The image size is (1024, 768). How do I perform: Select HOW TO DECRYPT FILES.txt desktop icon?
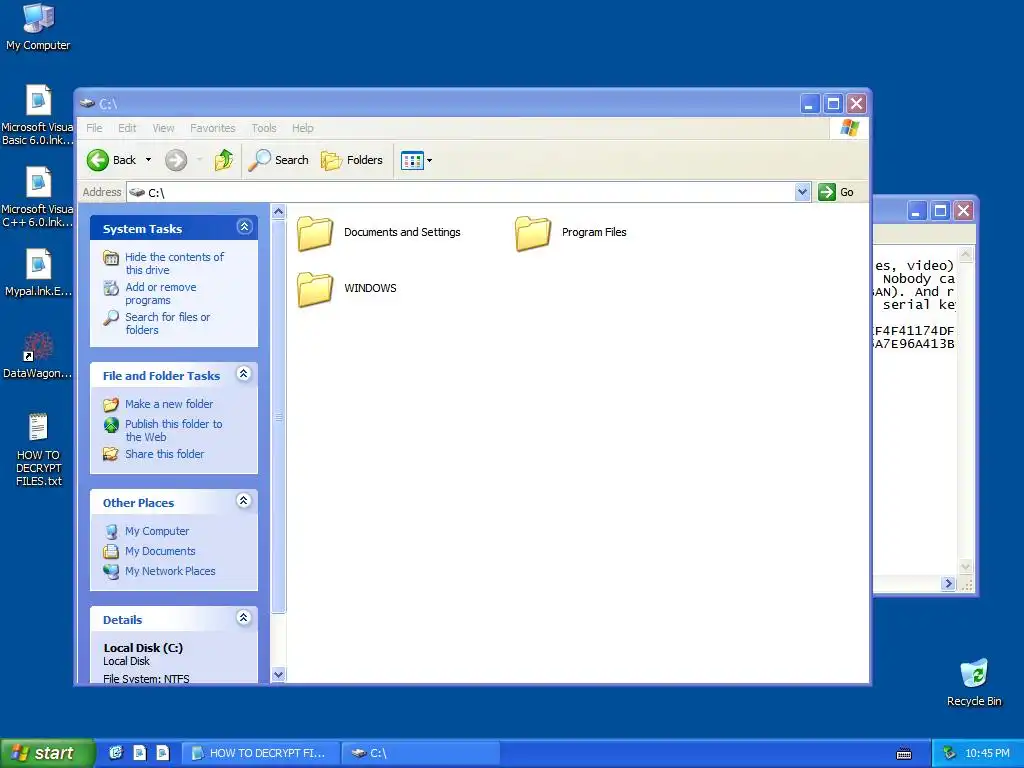[39, 450]
